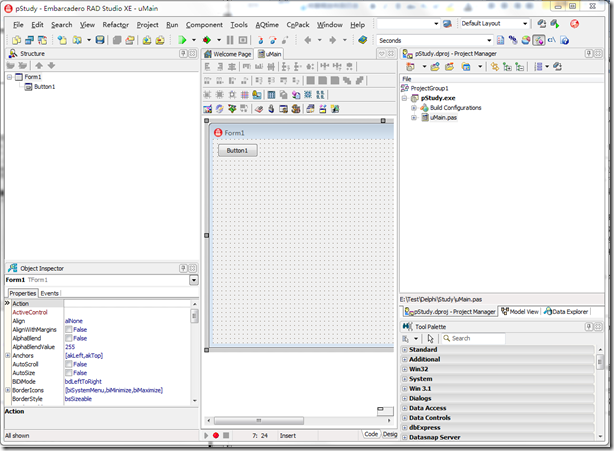
Task: Click the Program Reset icon
Action: click(243, 40)
